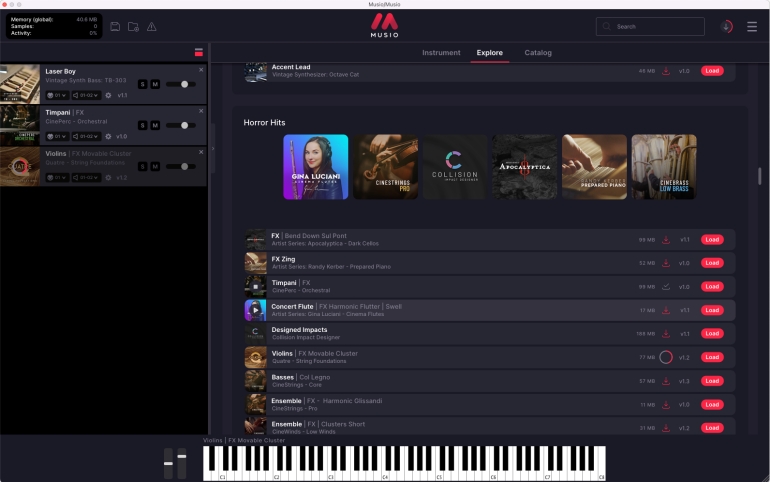Load Ensemble FX Harmonic Glissandi

click(712, 404)
